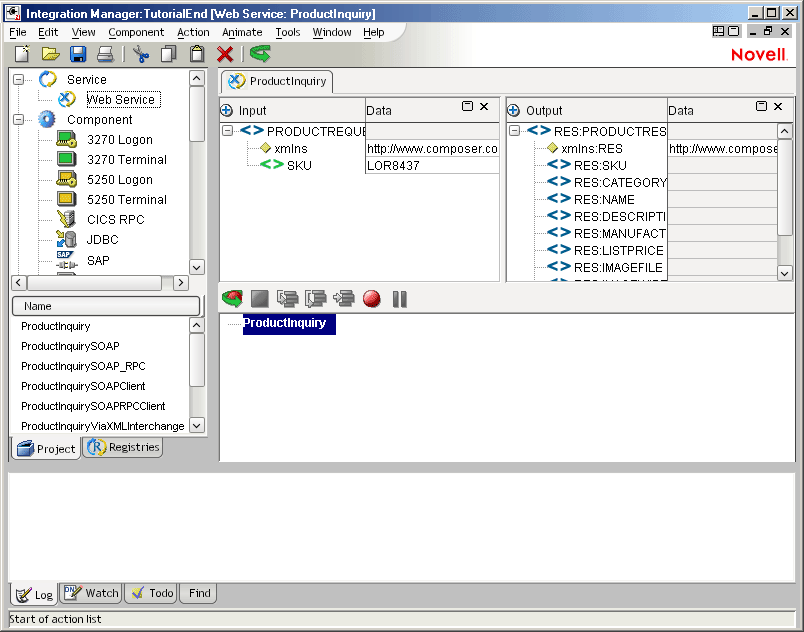Select the CICS RPC component
This screenshot has height=632, width=804.
[115, 219]
